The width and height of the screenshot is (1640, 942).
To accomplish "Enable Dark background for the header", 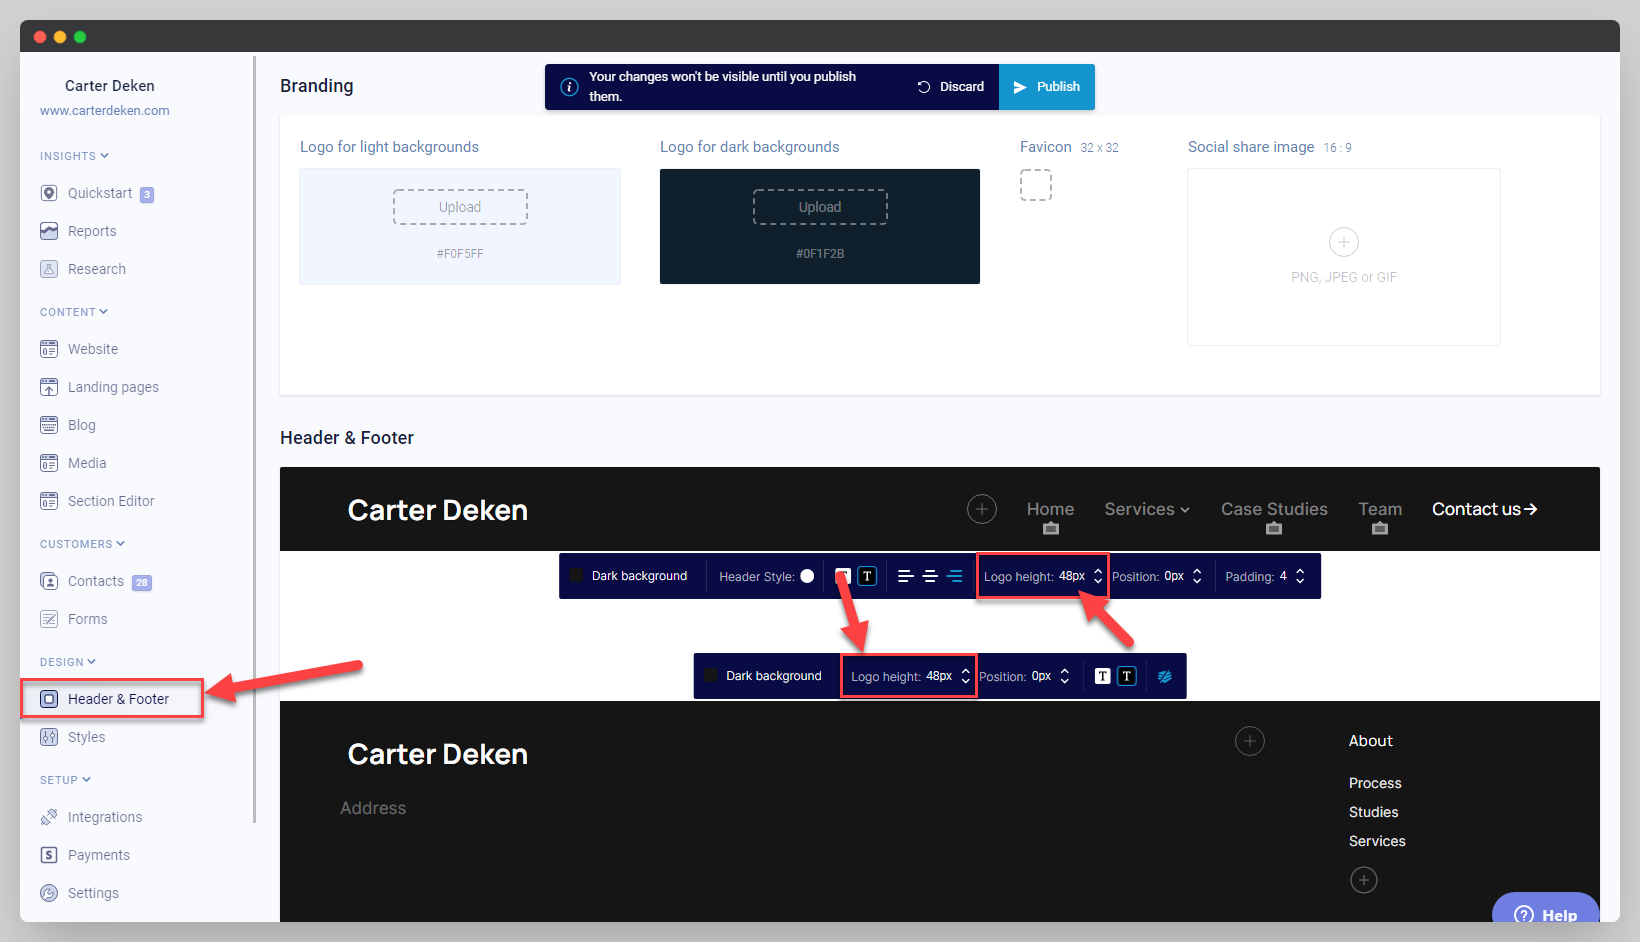I will pyautogui.click(x=576, y=575).
